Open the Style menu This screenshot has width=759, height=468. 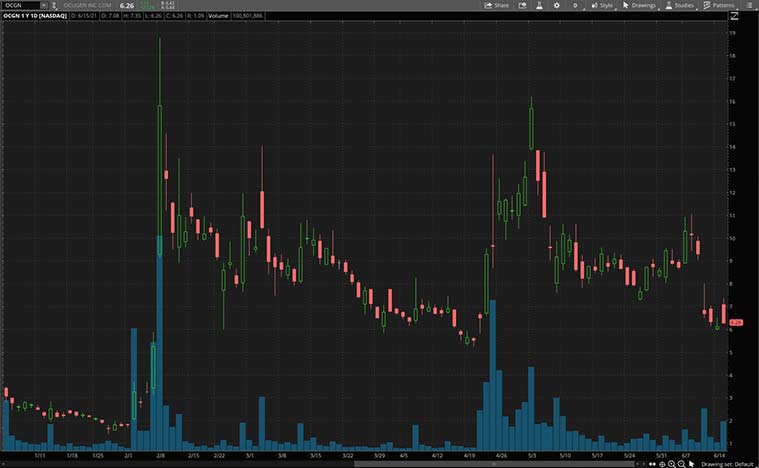pos(602,5)
